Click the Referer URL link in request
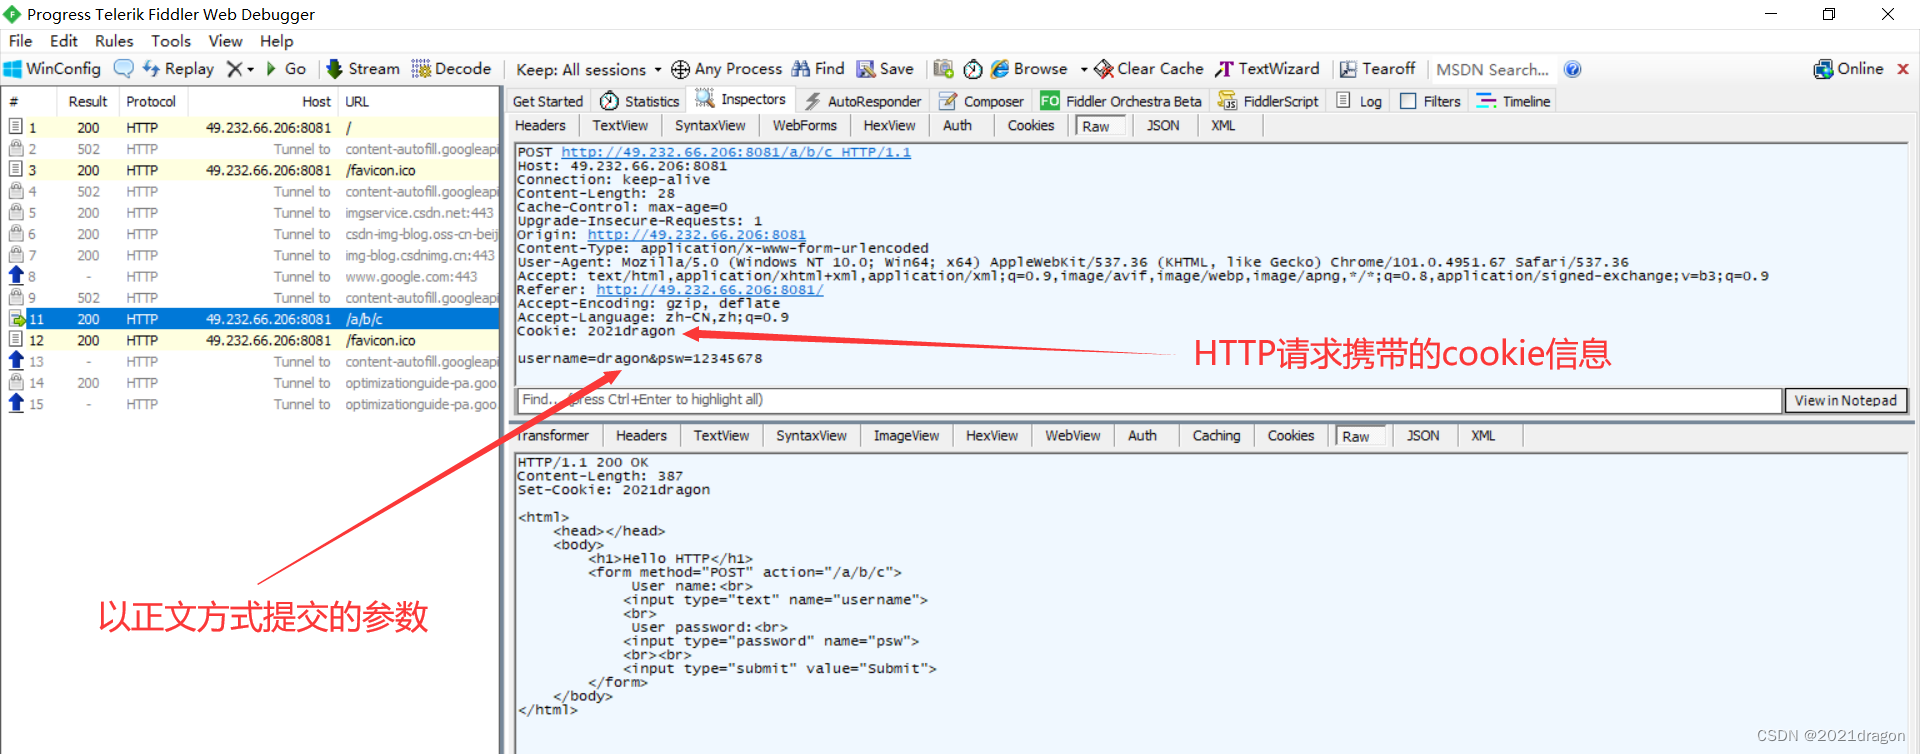The image size is (1920, 754). pyautogui.click(x=709, y=290)
